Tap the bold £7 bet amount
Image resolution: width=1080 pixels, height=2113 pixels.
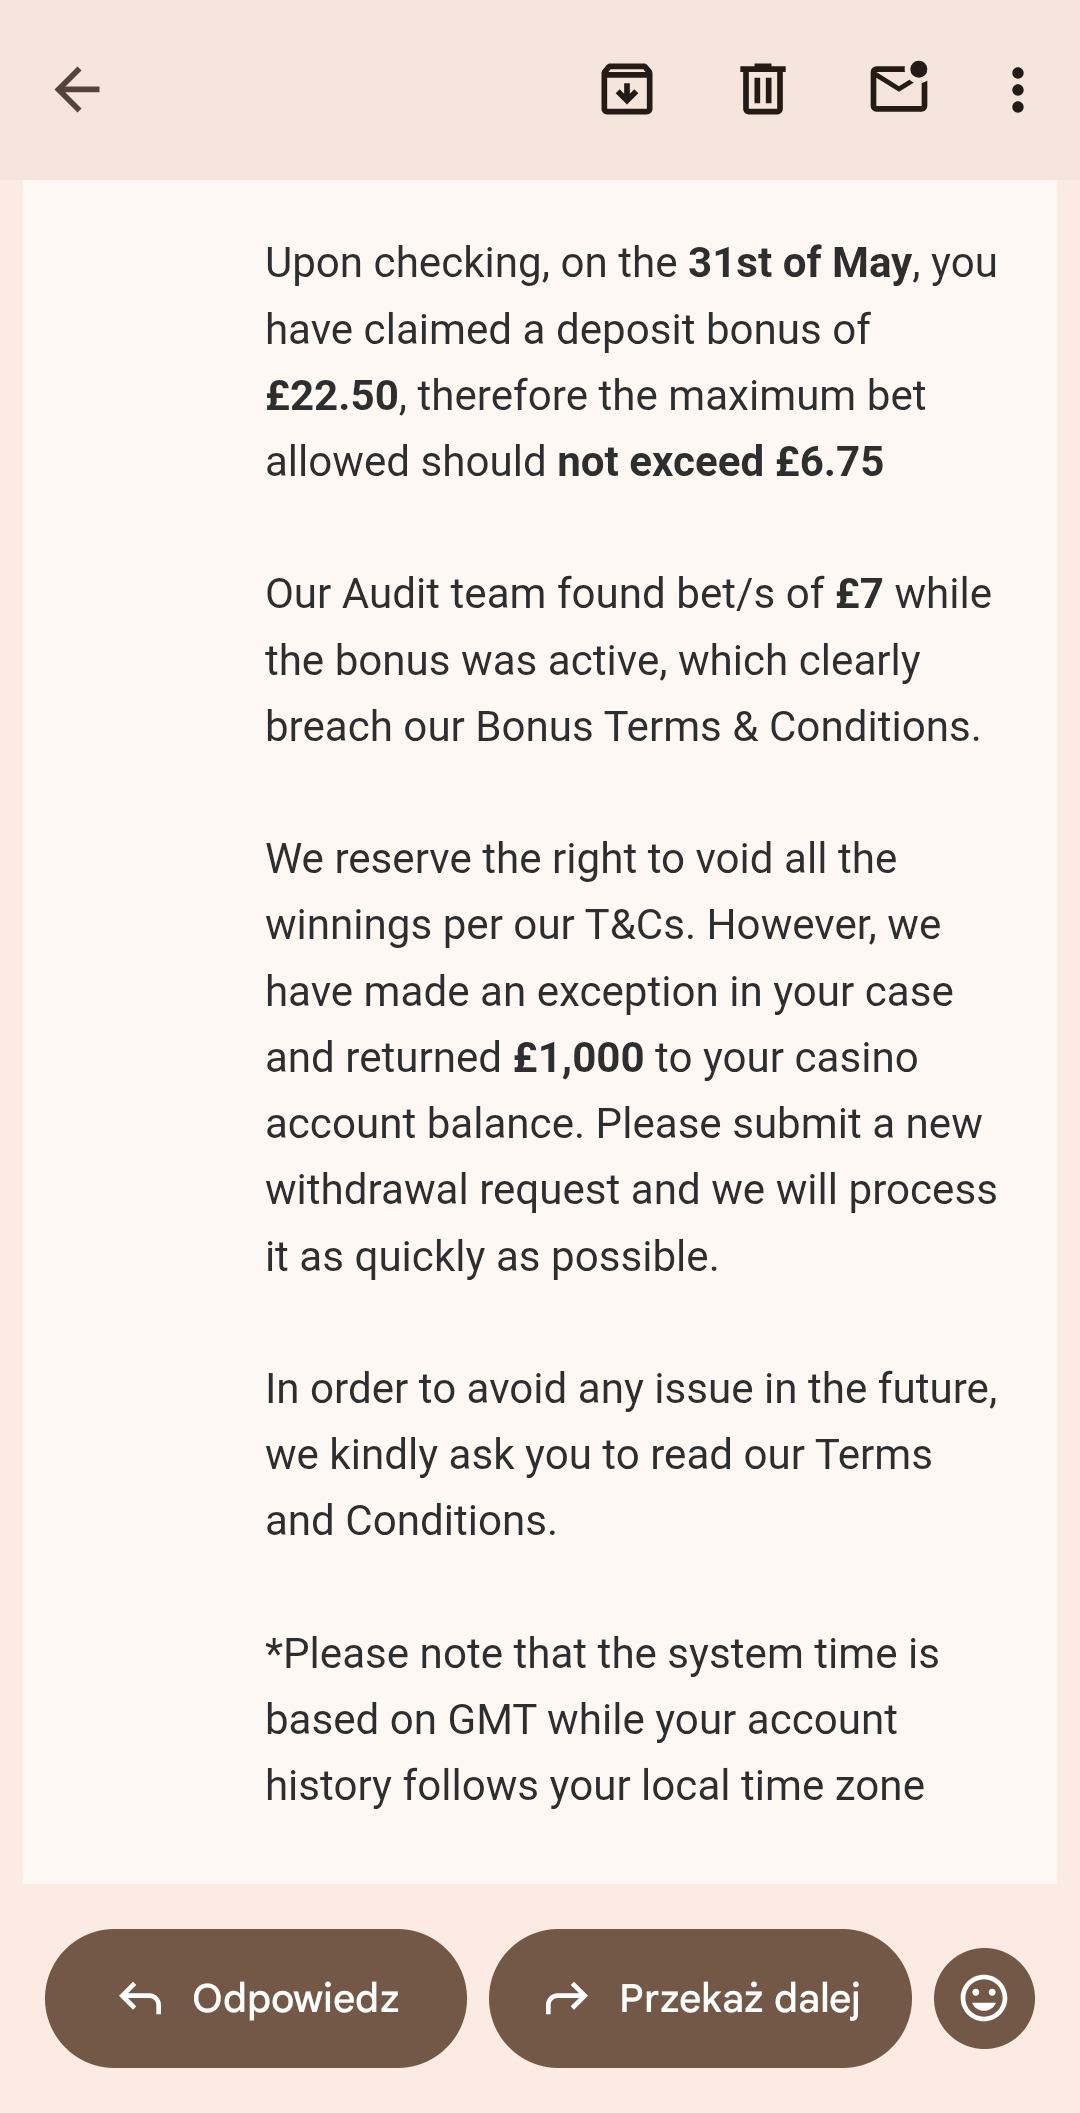[x=859, y=594]
